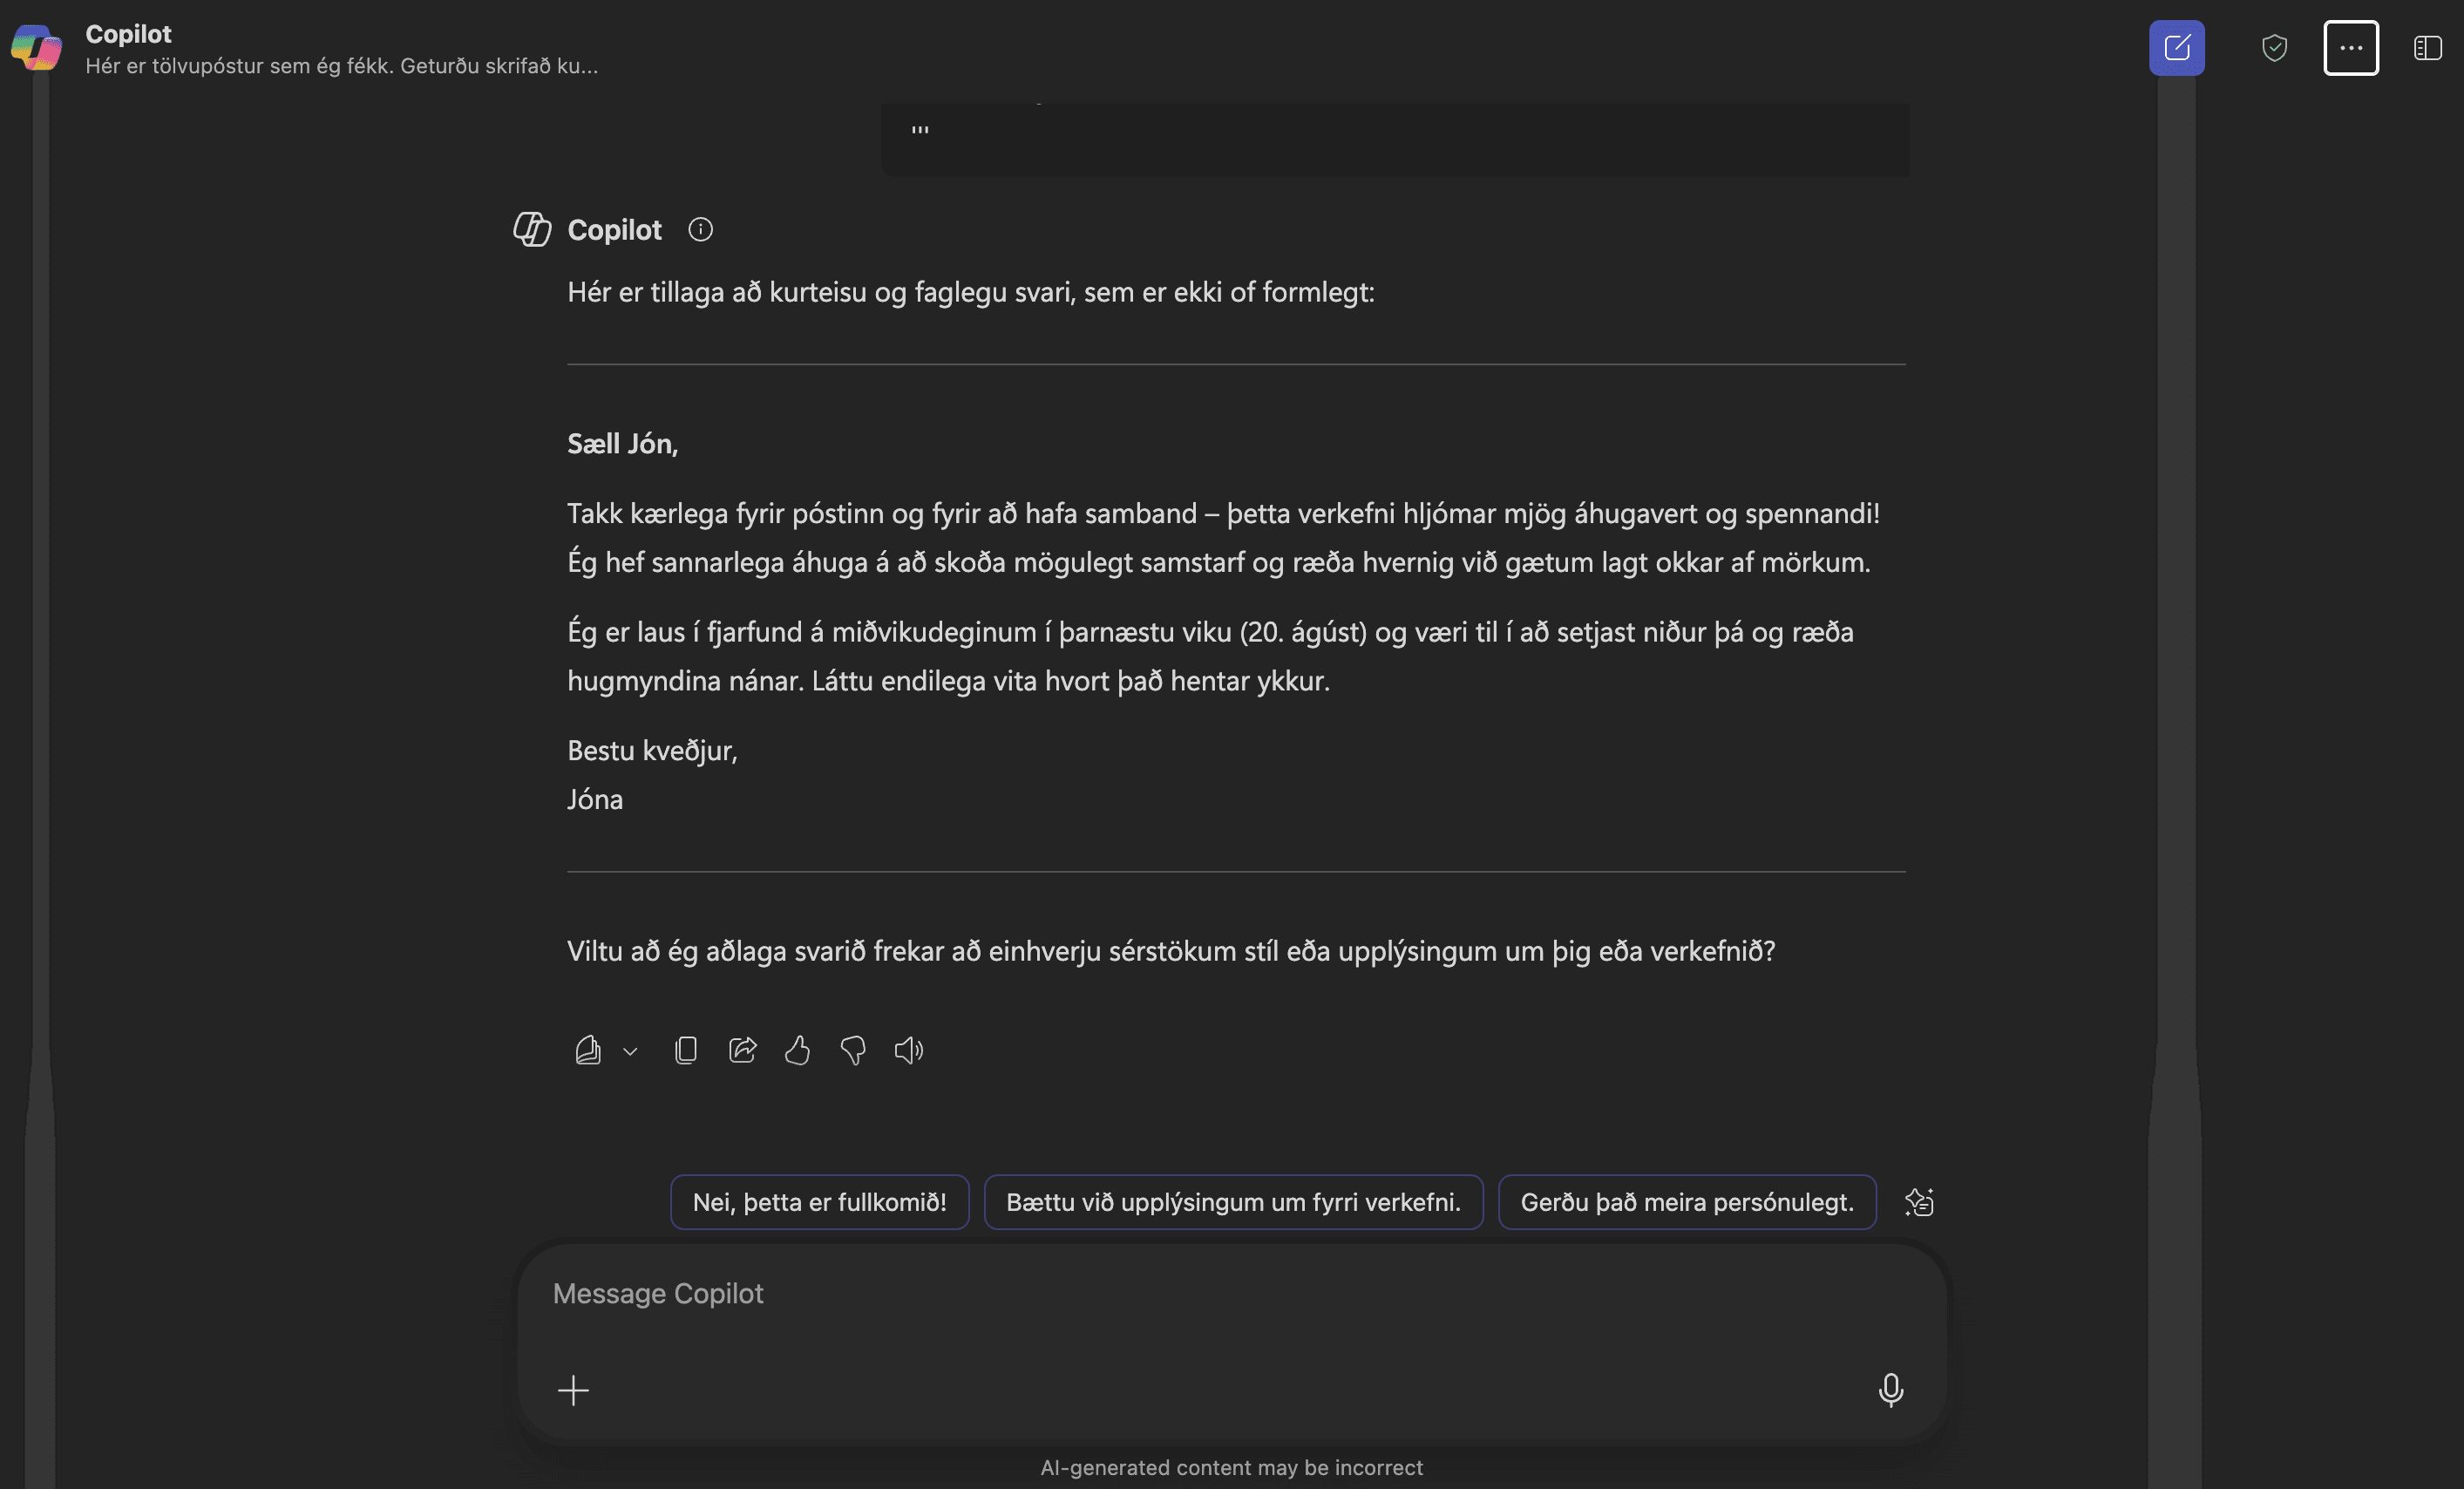Image resolution: width=2464 pixels, height=1489 pixels.
Task: Give thumbs up feedback on the response
Action: [797, 1050]
